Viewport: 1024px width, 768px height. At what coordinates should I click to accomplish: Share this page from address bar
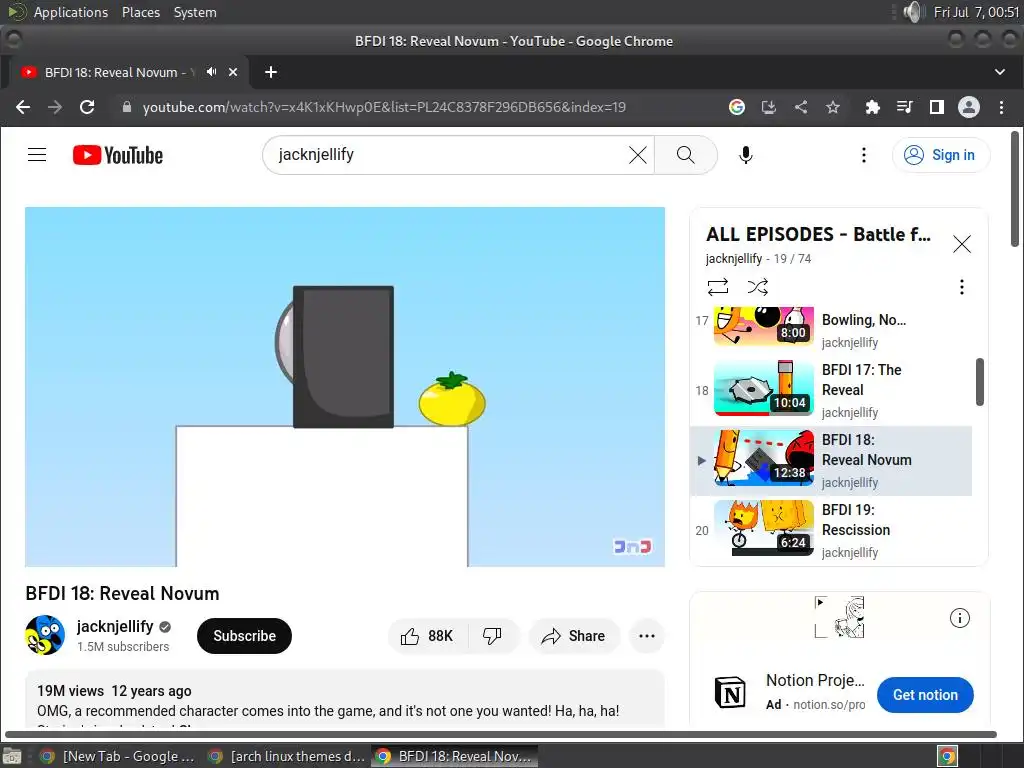[801, 107]
